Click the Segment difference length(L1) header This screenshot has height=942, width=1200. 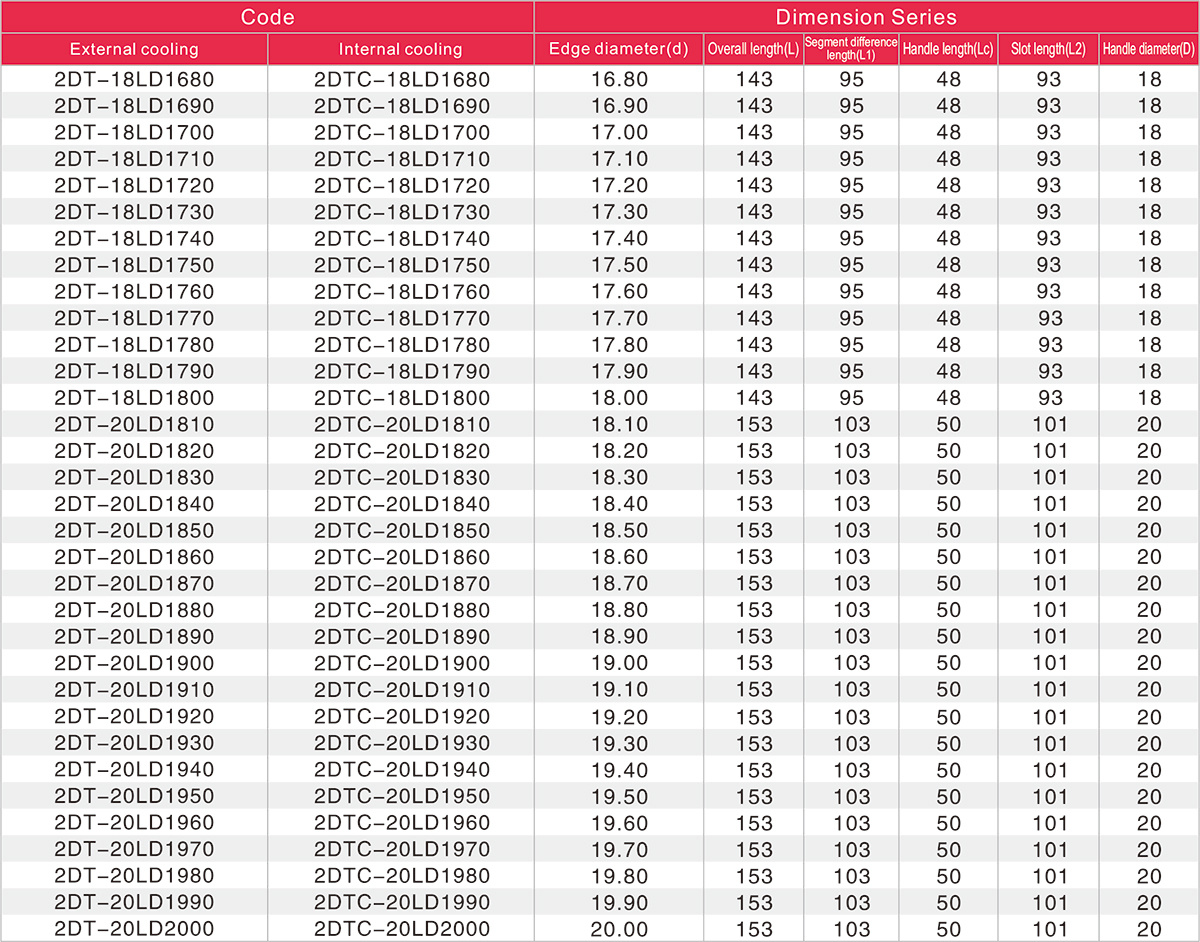(x=852, y=49)
